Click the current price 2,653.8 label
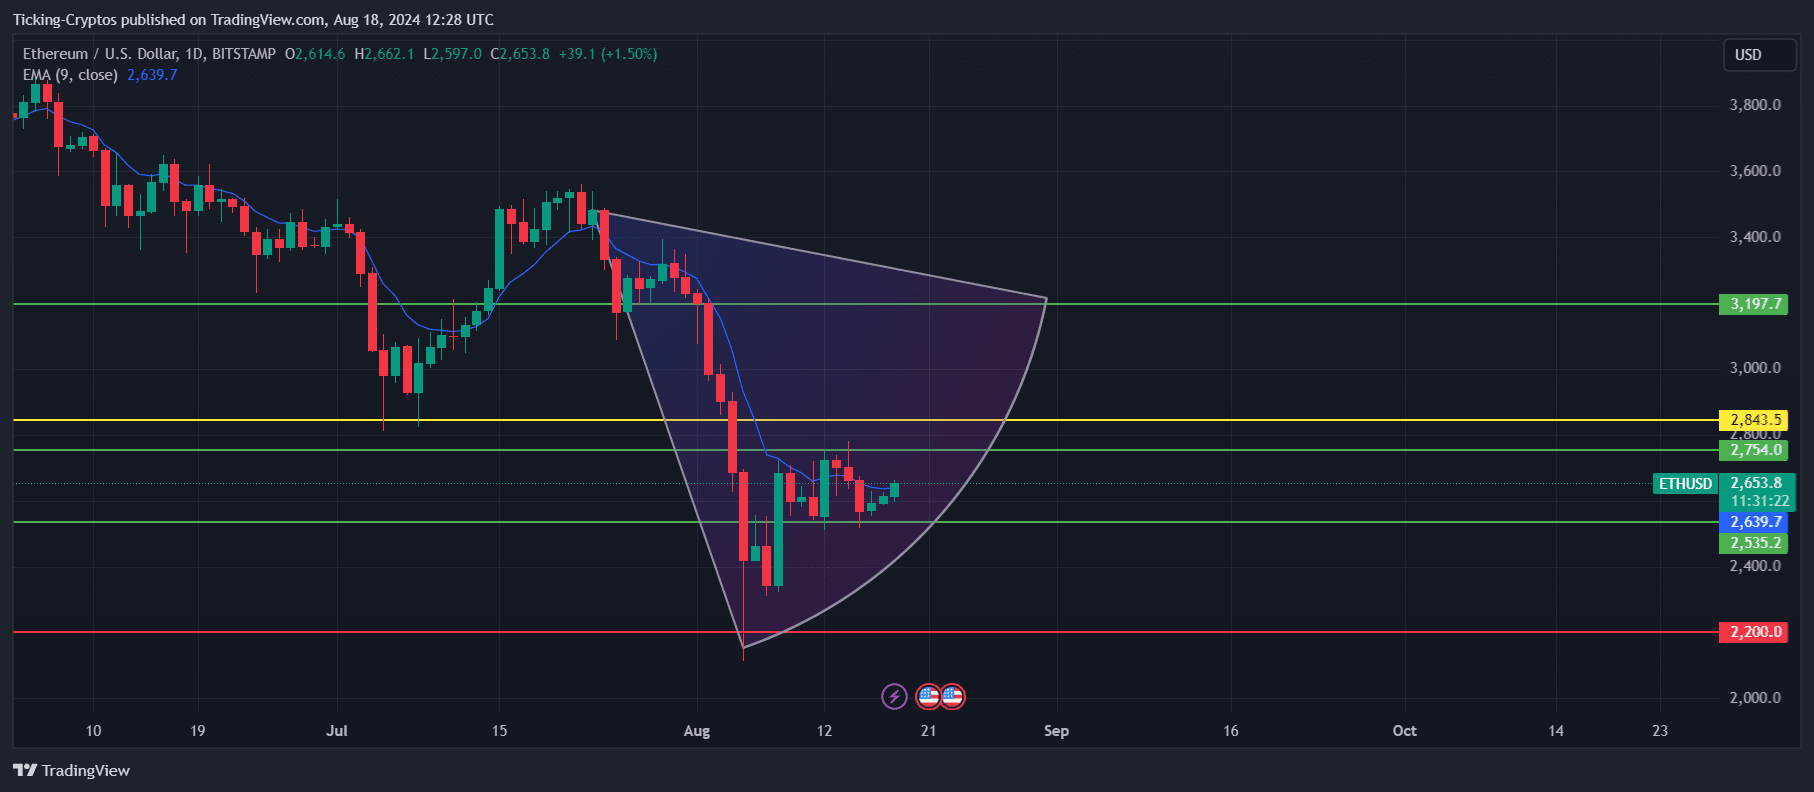This screenshot has width=1814, height=792. click(1757, 483)
